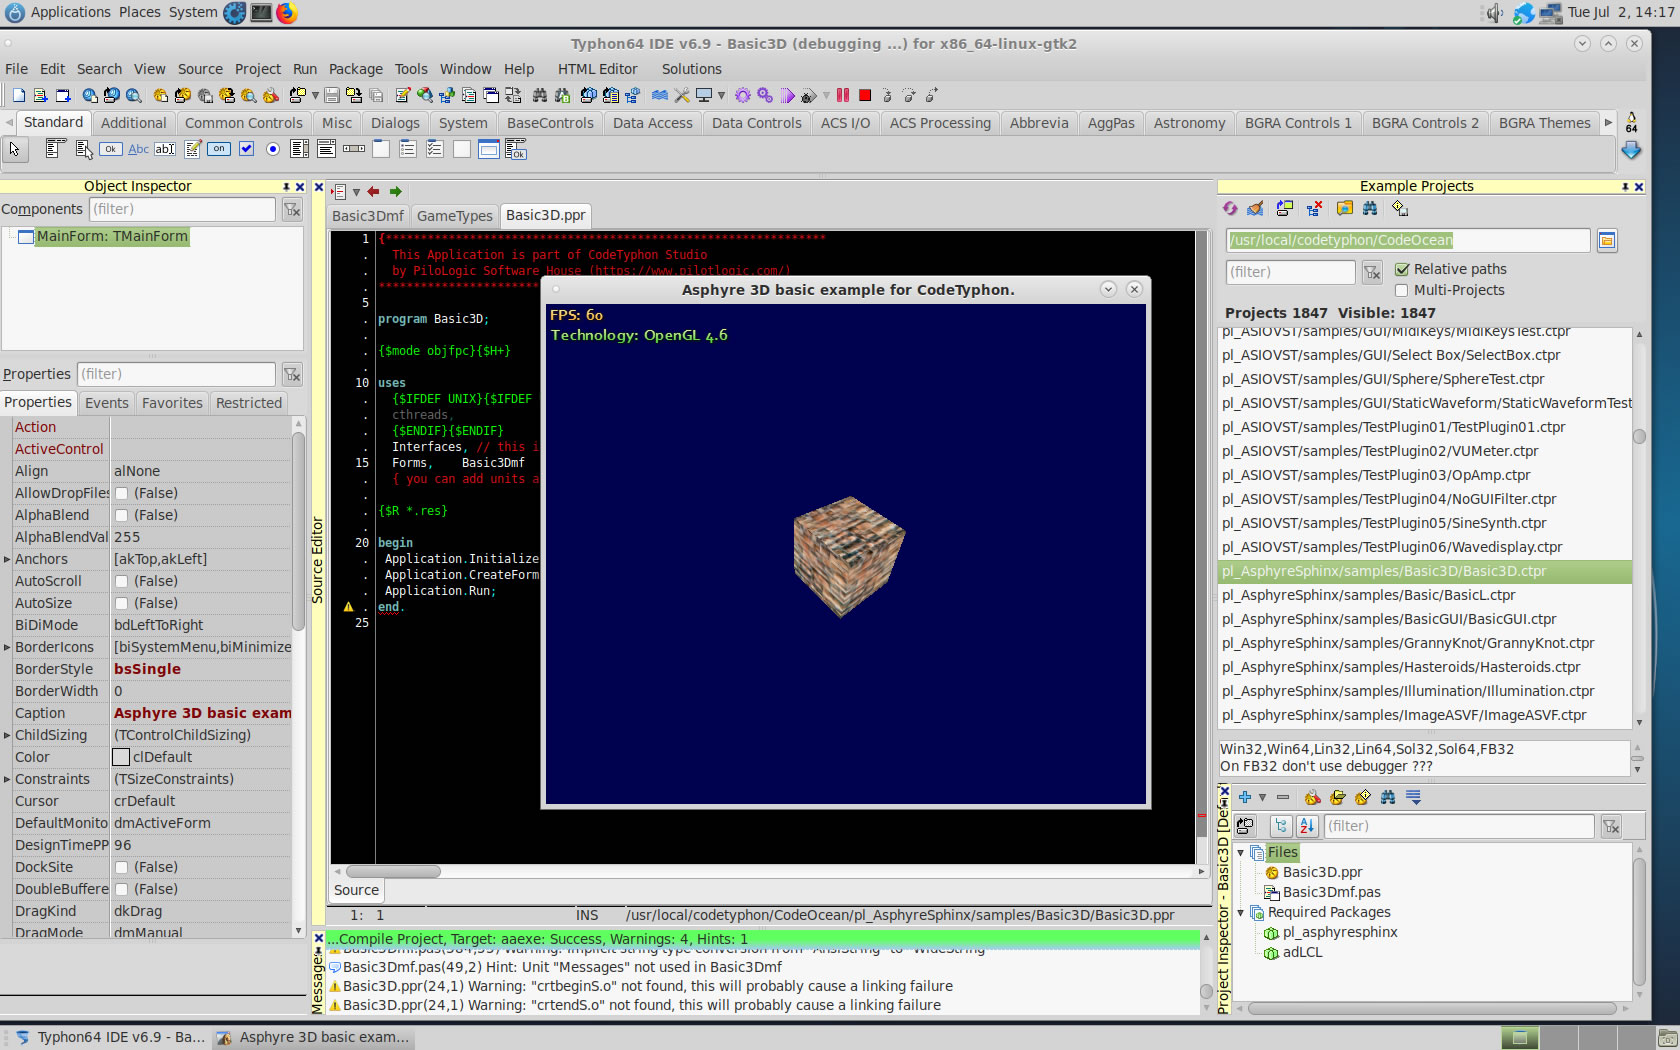Click the red back arrow in Source Editor

[373, 191]
